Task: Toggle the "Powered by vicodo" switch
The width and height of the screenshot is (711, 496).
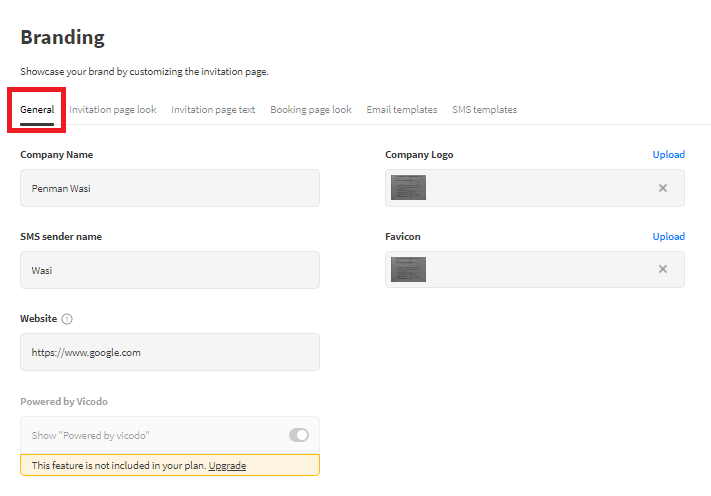Action: pos(298,435)
